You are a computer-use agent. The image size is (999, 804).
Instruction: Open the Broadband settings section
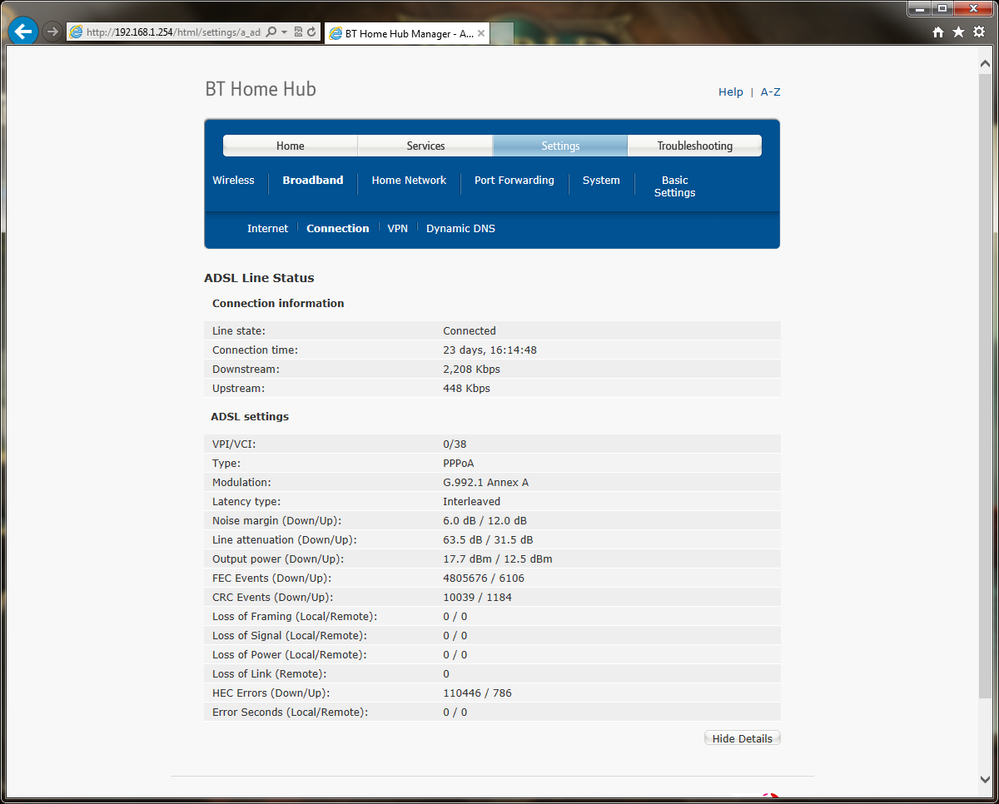[x=313, y=180]
